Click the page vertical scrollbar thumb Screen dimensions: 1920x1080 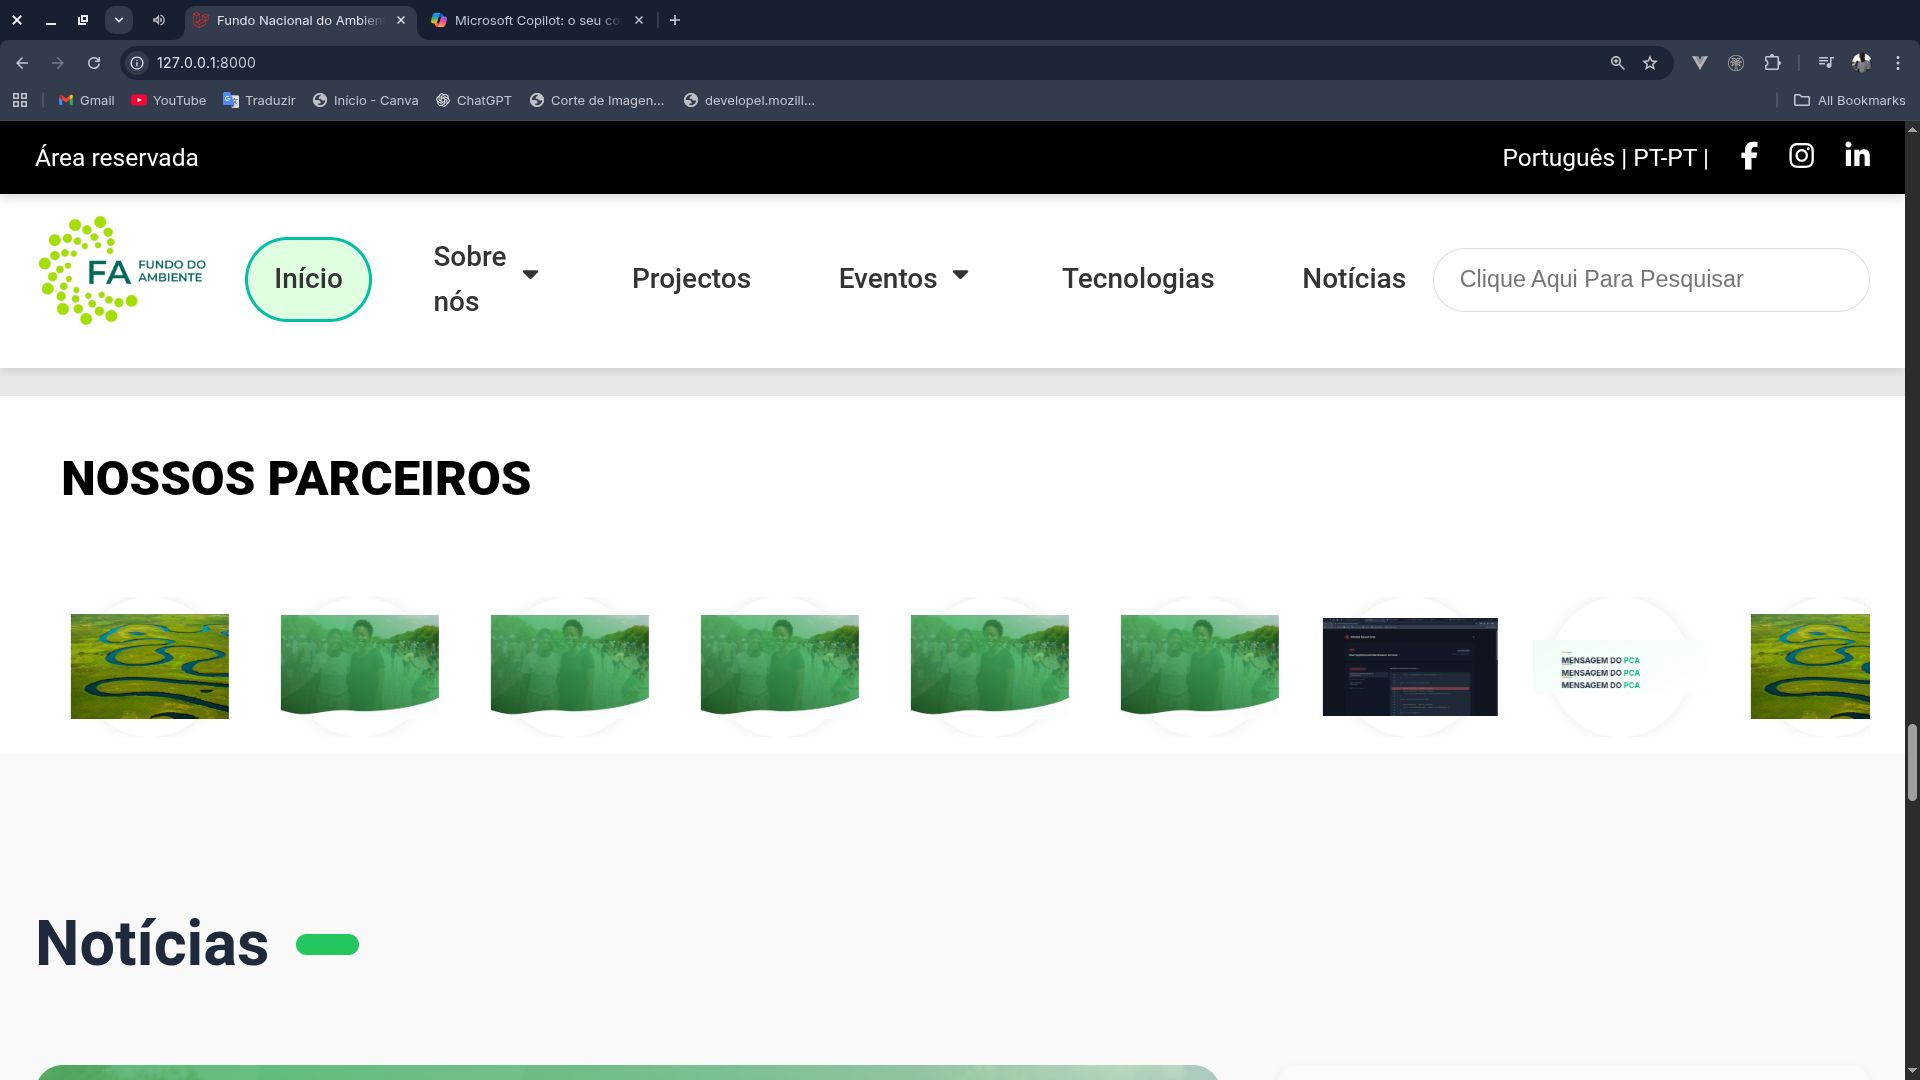[x=1912, y=762]
